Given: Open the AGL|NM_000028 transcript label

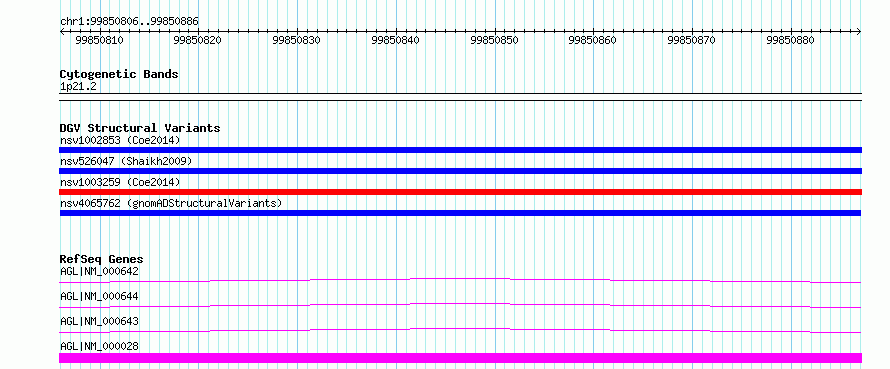Looking at the screenshot, I should point(99,346).
